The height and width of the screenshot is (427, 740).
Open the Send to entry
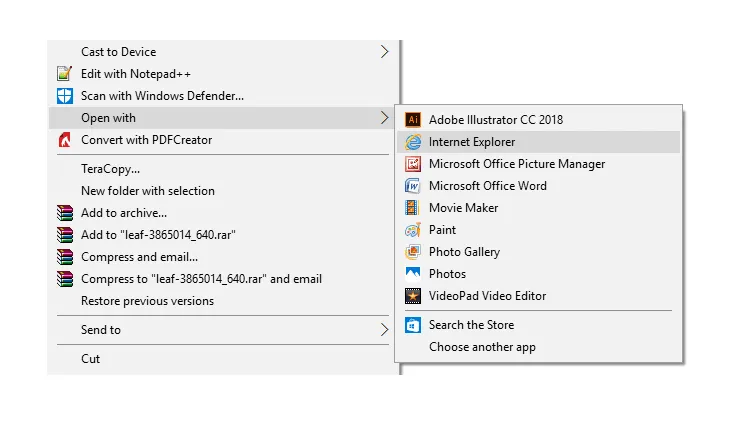pos(223,329)
